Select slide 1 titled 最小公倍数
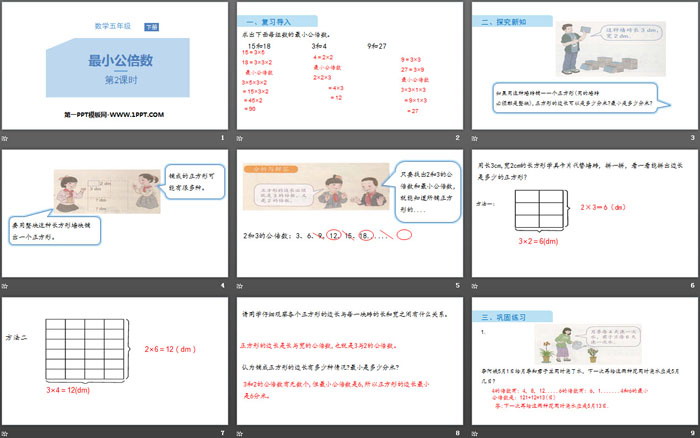The width and height of the screenshot is (700, 438). tap(115, 64)
